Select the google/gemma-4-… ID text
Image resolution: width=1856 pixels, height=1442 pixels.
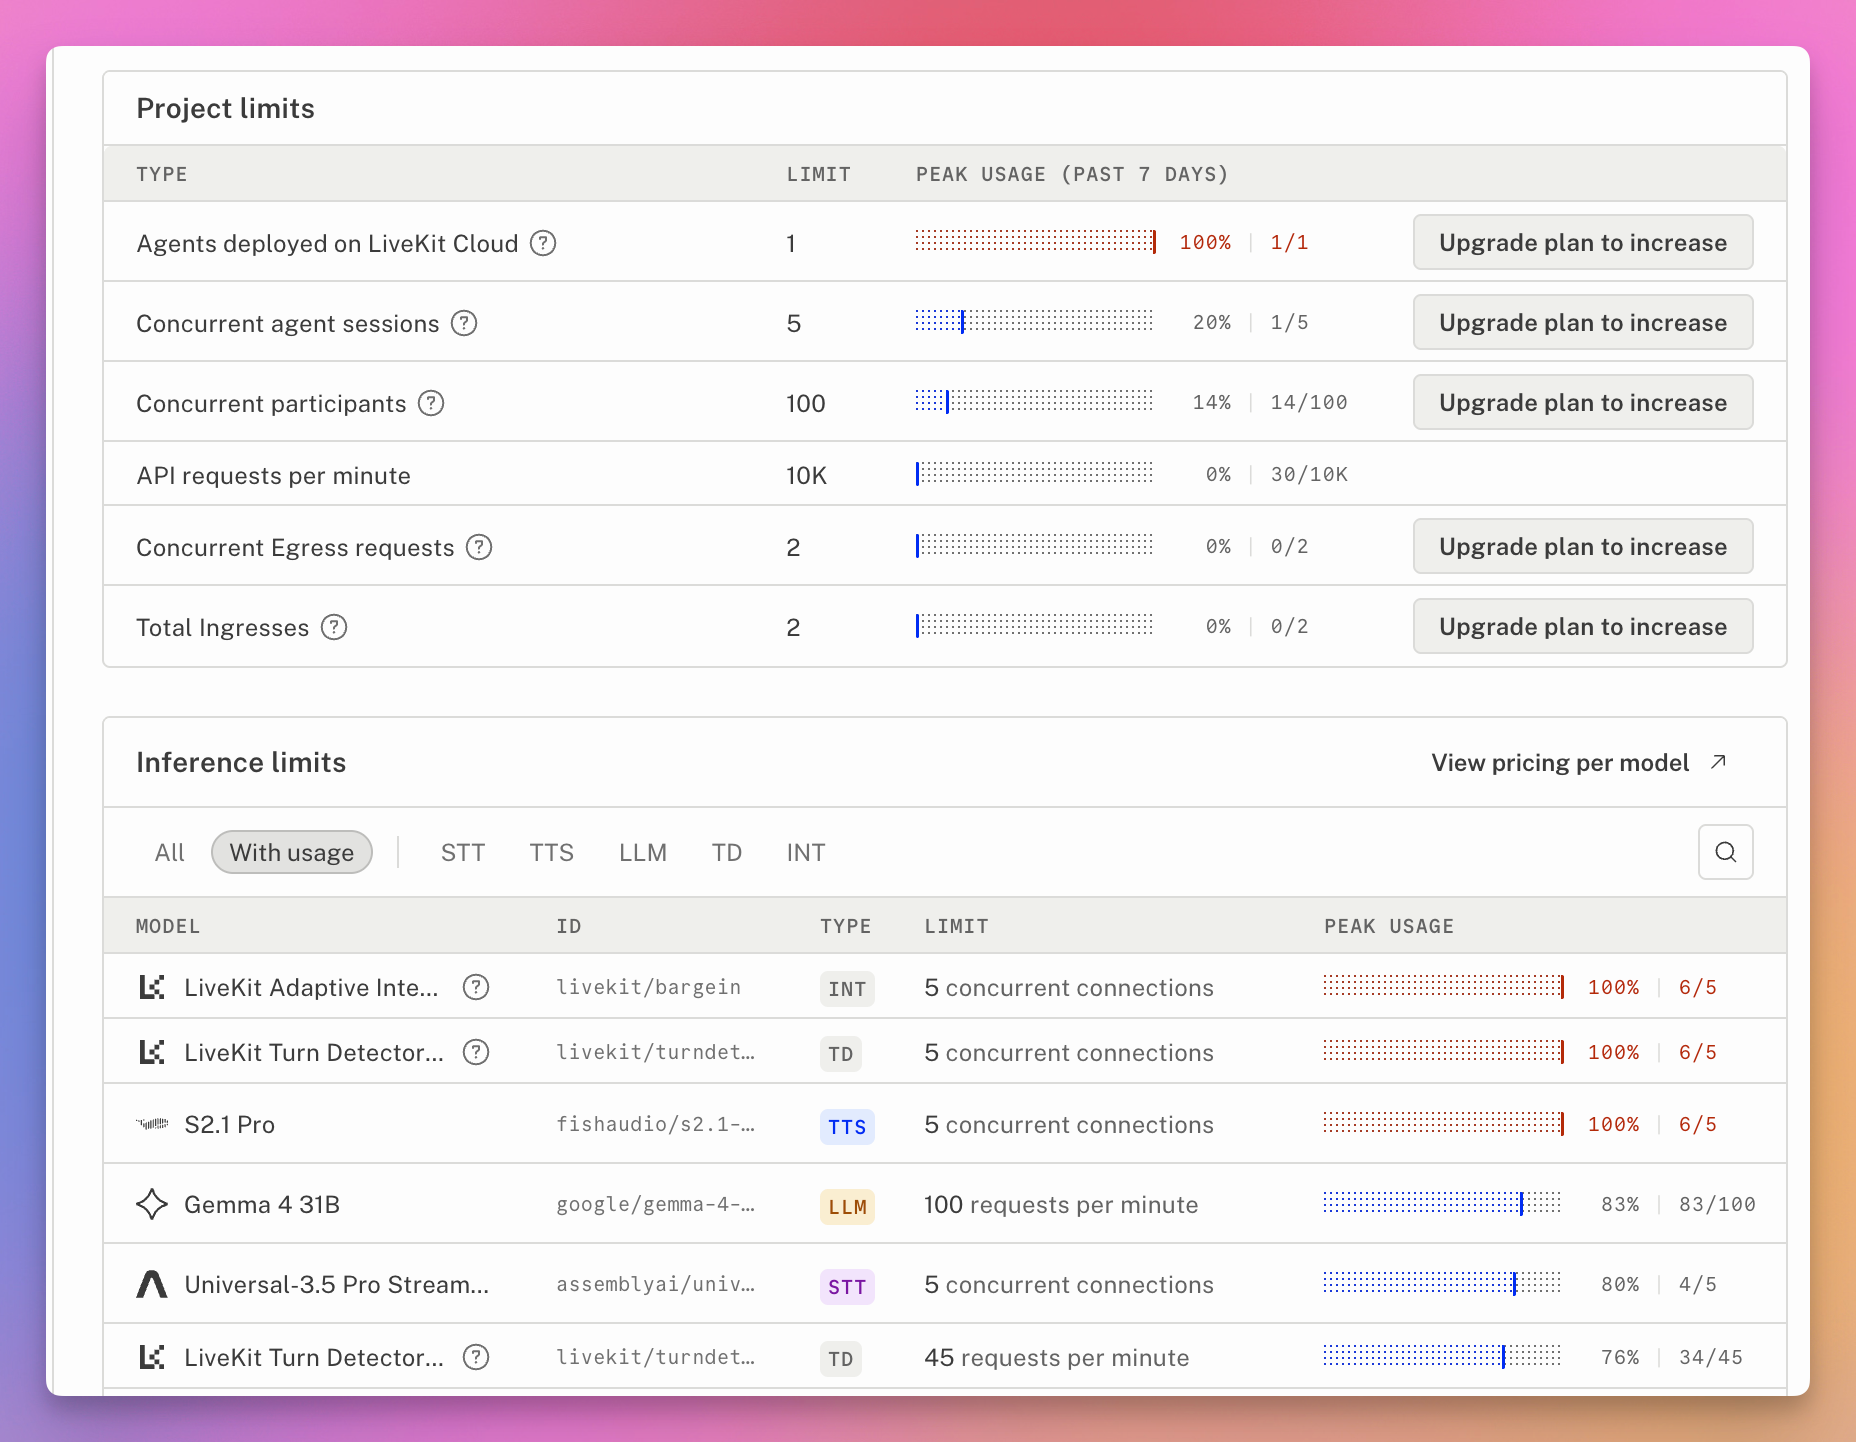656,1204
